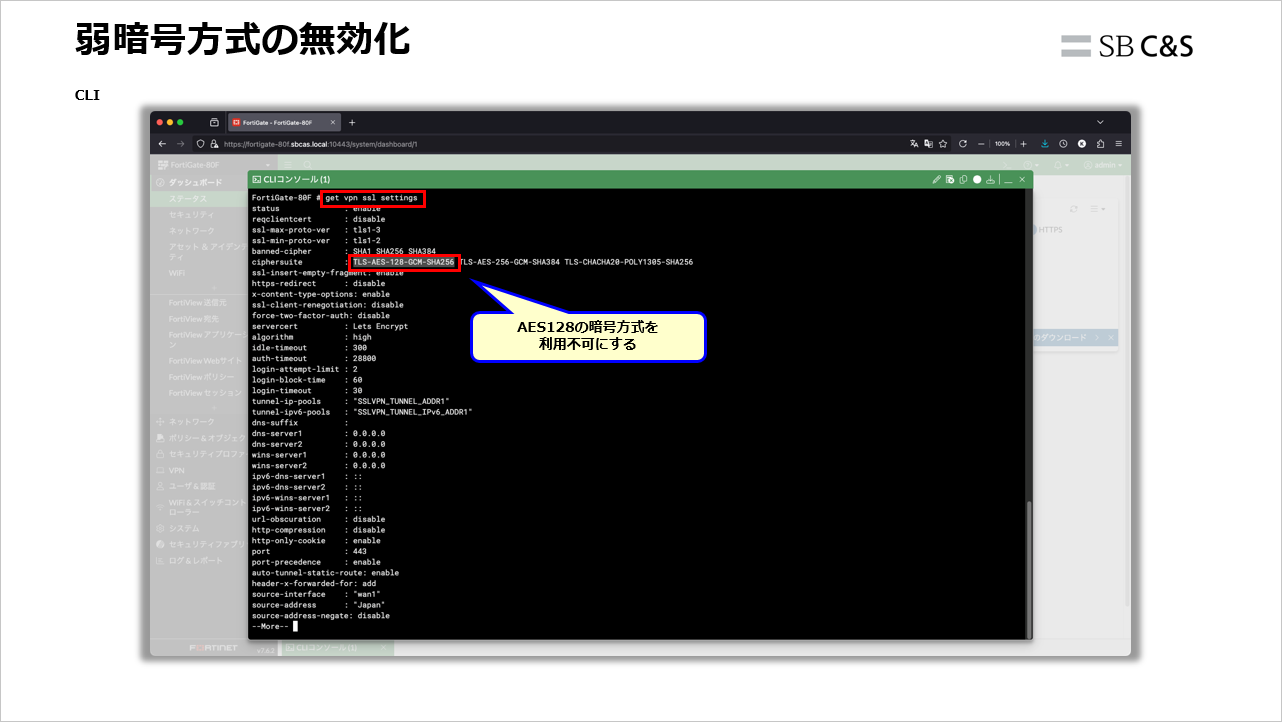Click the --More-- prompt in the CLI
Image resolution: width=1282 pixels, height=722 pixels.
(271, 626)
